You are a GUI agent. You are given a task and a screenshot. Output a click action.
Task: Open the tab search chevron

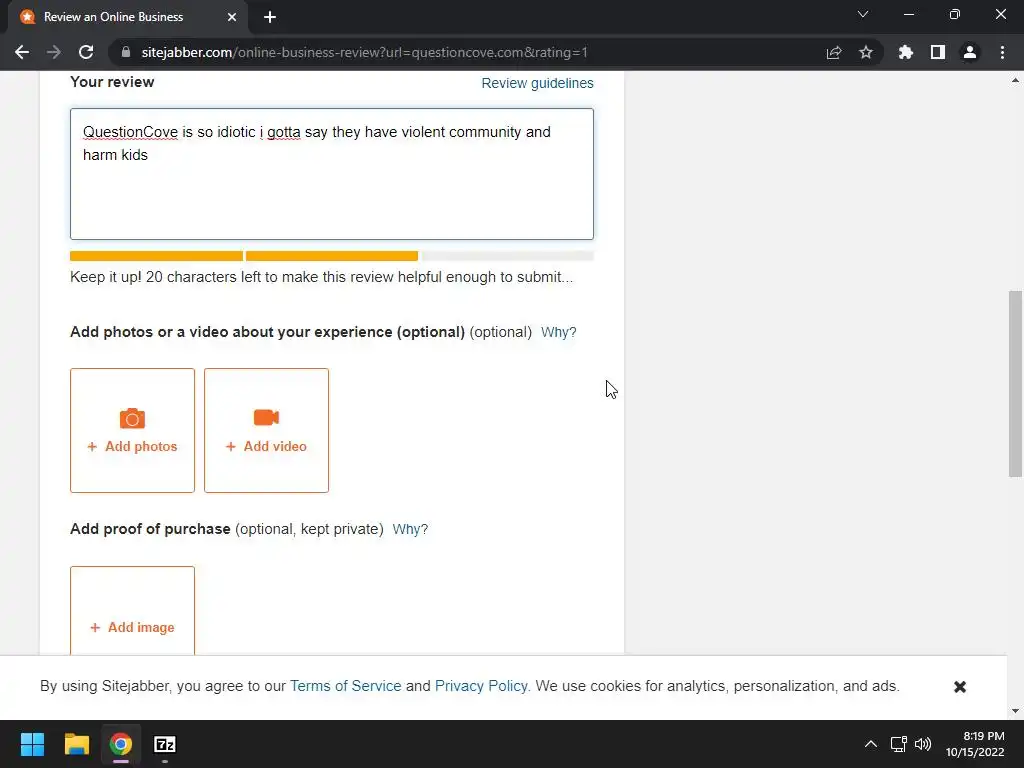coord(863,14)
